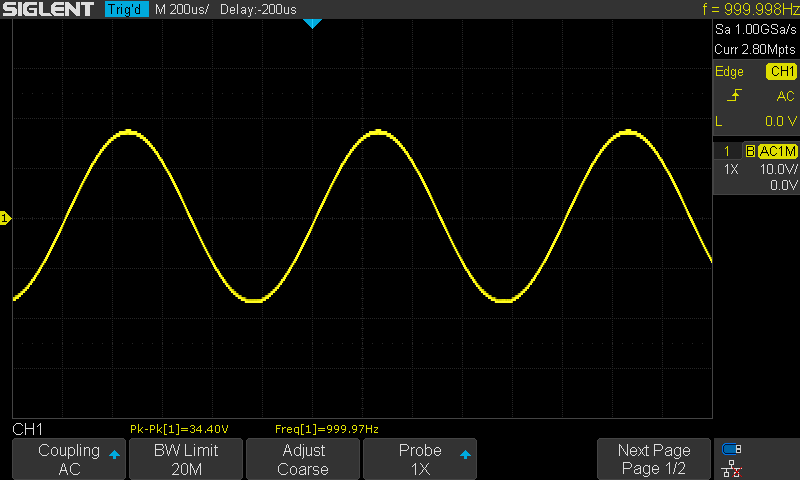Open the Probe 1X softkey menu

(x=420, y=459)
